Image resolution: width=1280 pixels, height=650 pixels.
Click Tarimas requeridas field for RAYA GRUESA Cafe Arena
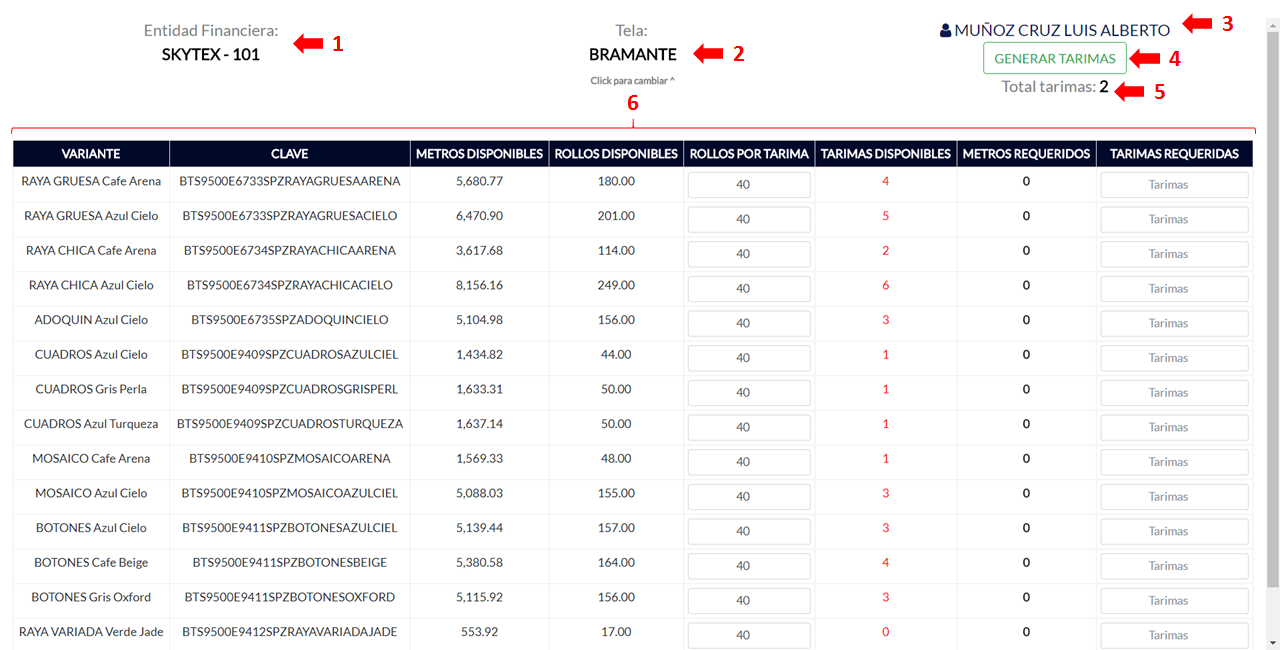[1174, 184]
